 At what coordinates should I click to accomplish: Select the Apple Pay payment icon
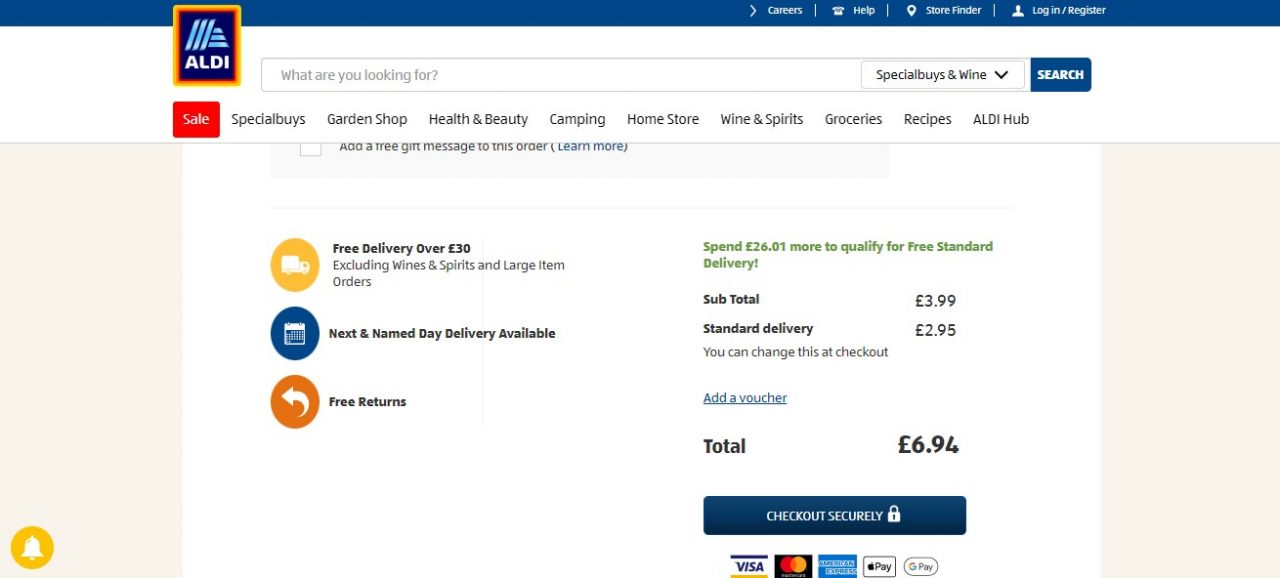(878, 566)
